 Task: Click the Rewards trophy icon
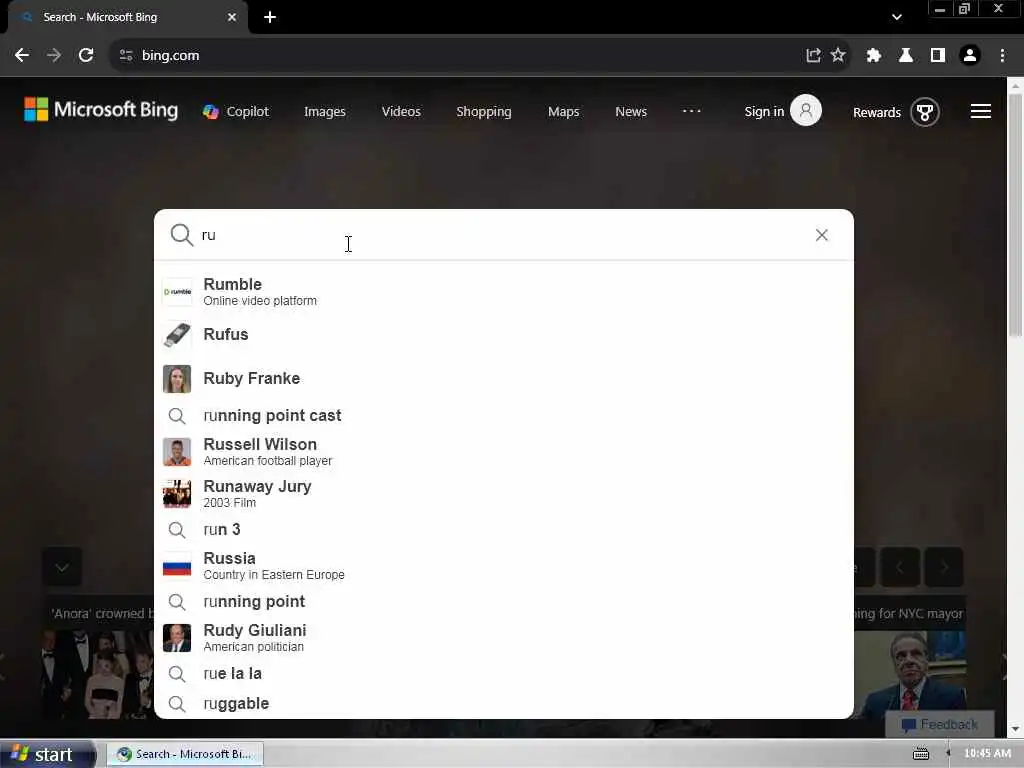tap(925, 112)
